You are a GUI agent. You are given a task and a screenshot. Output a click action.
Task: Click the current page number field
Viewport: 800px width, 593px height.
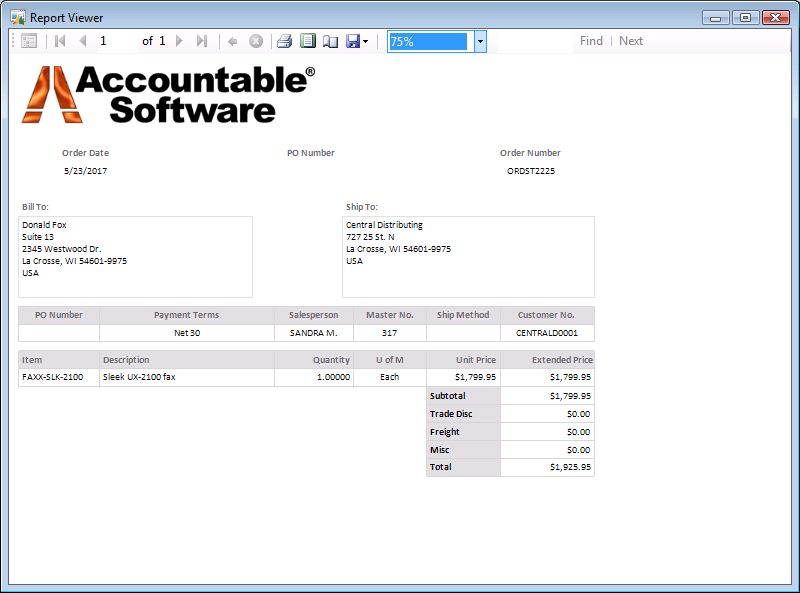[x=116, y=41]
